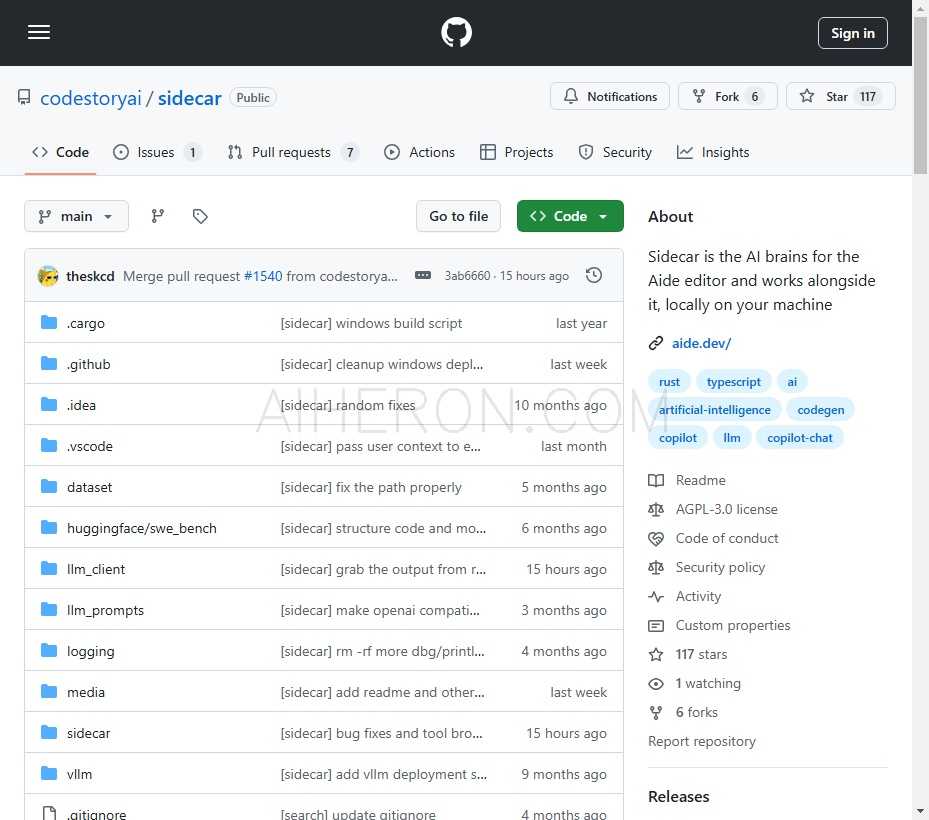Image resolution: width=929 pixels, height=820 pixels.
Task: Switch to the Code tab
Action: 60,152
